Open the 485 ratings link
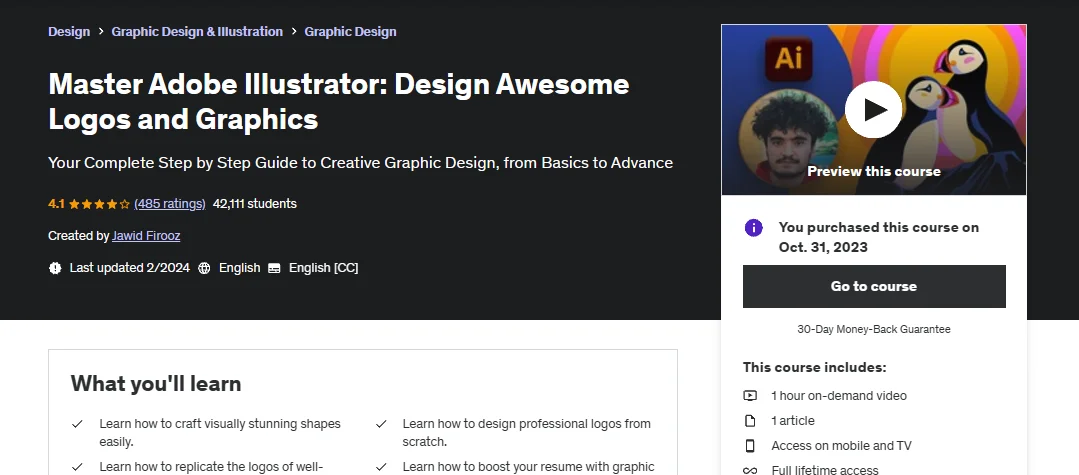This screenshot has height=475, width=1079. [170, 204]
